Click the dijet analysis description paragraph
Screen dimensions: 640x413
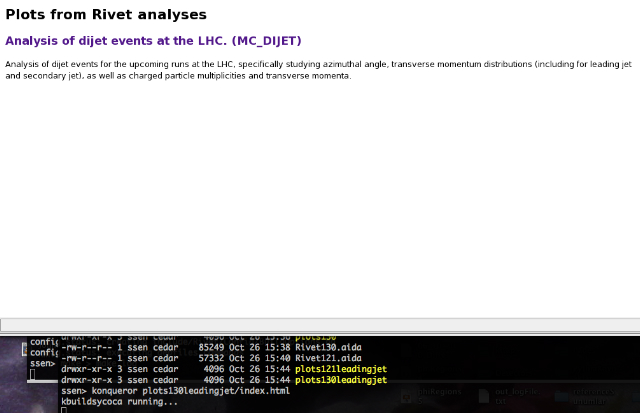tap(318, 70)
